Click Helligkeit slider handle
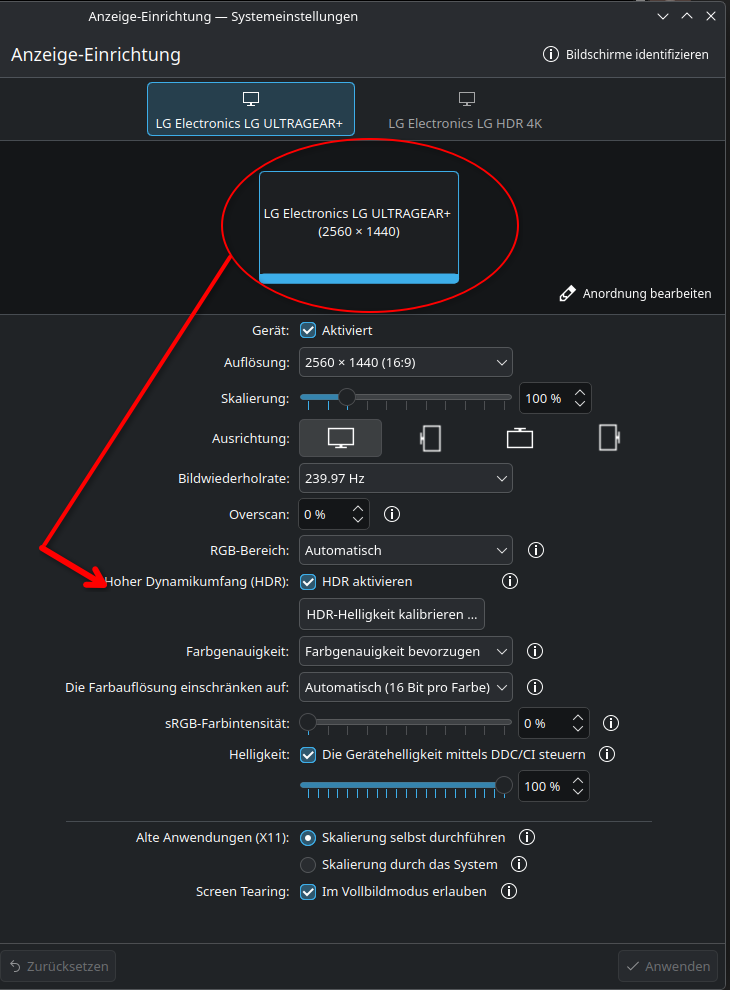Image resolution: width=730 pixels, height=990 pixels. click(x=503, y=785)
